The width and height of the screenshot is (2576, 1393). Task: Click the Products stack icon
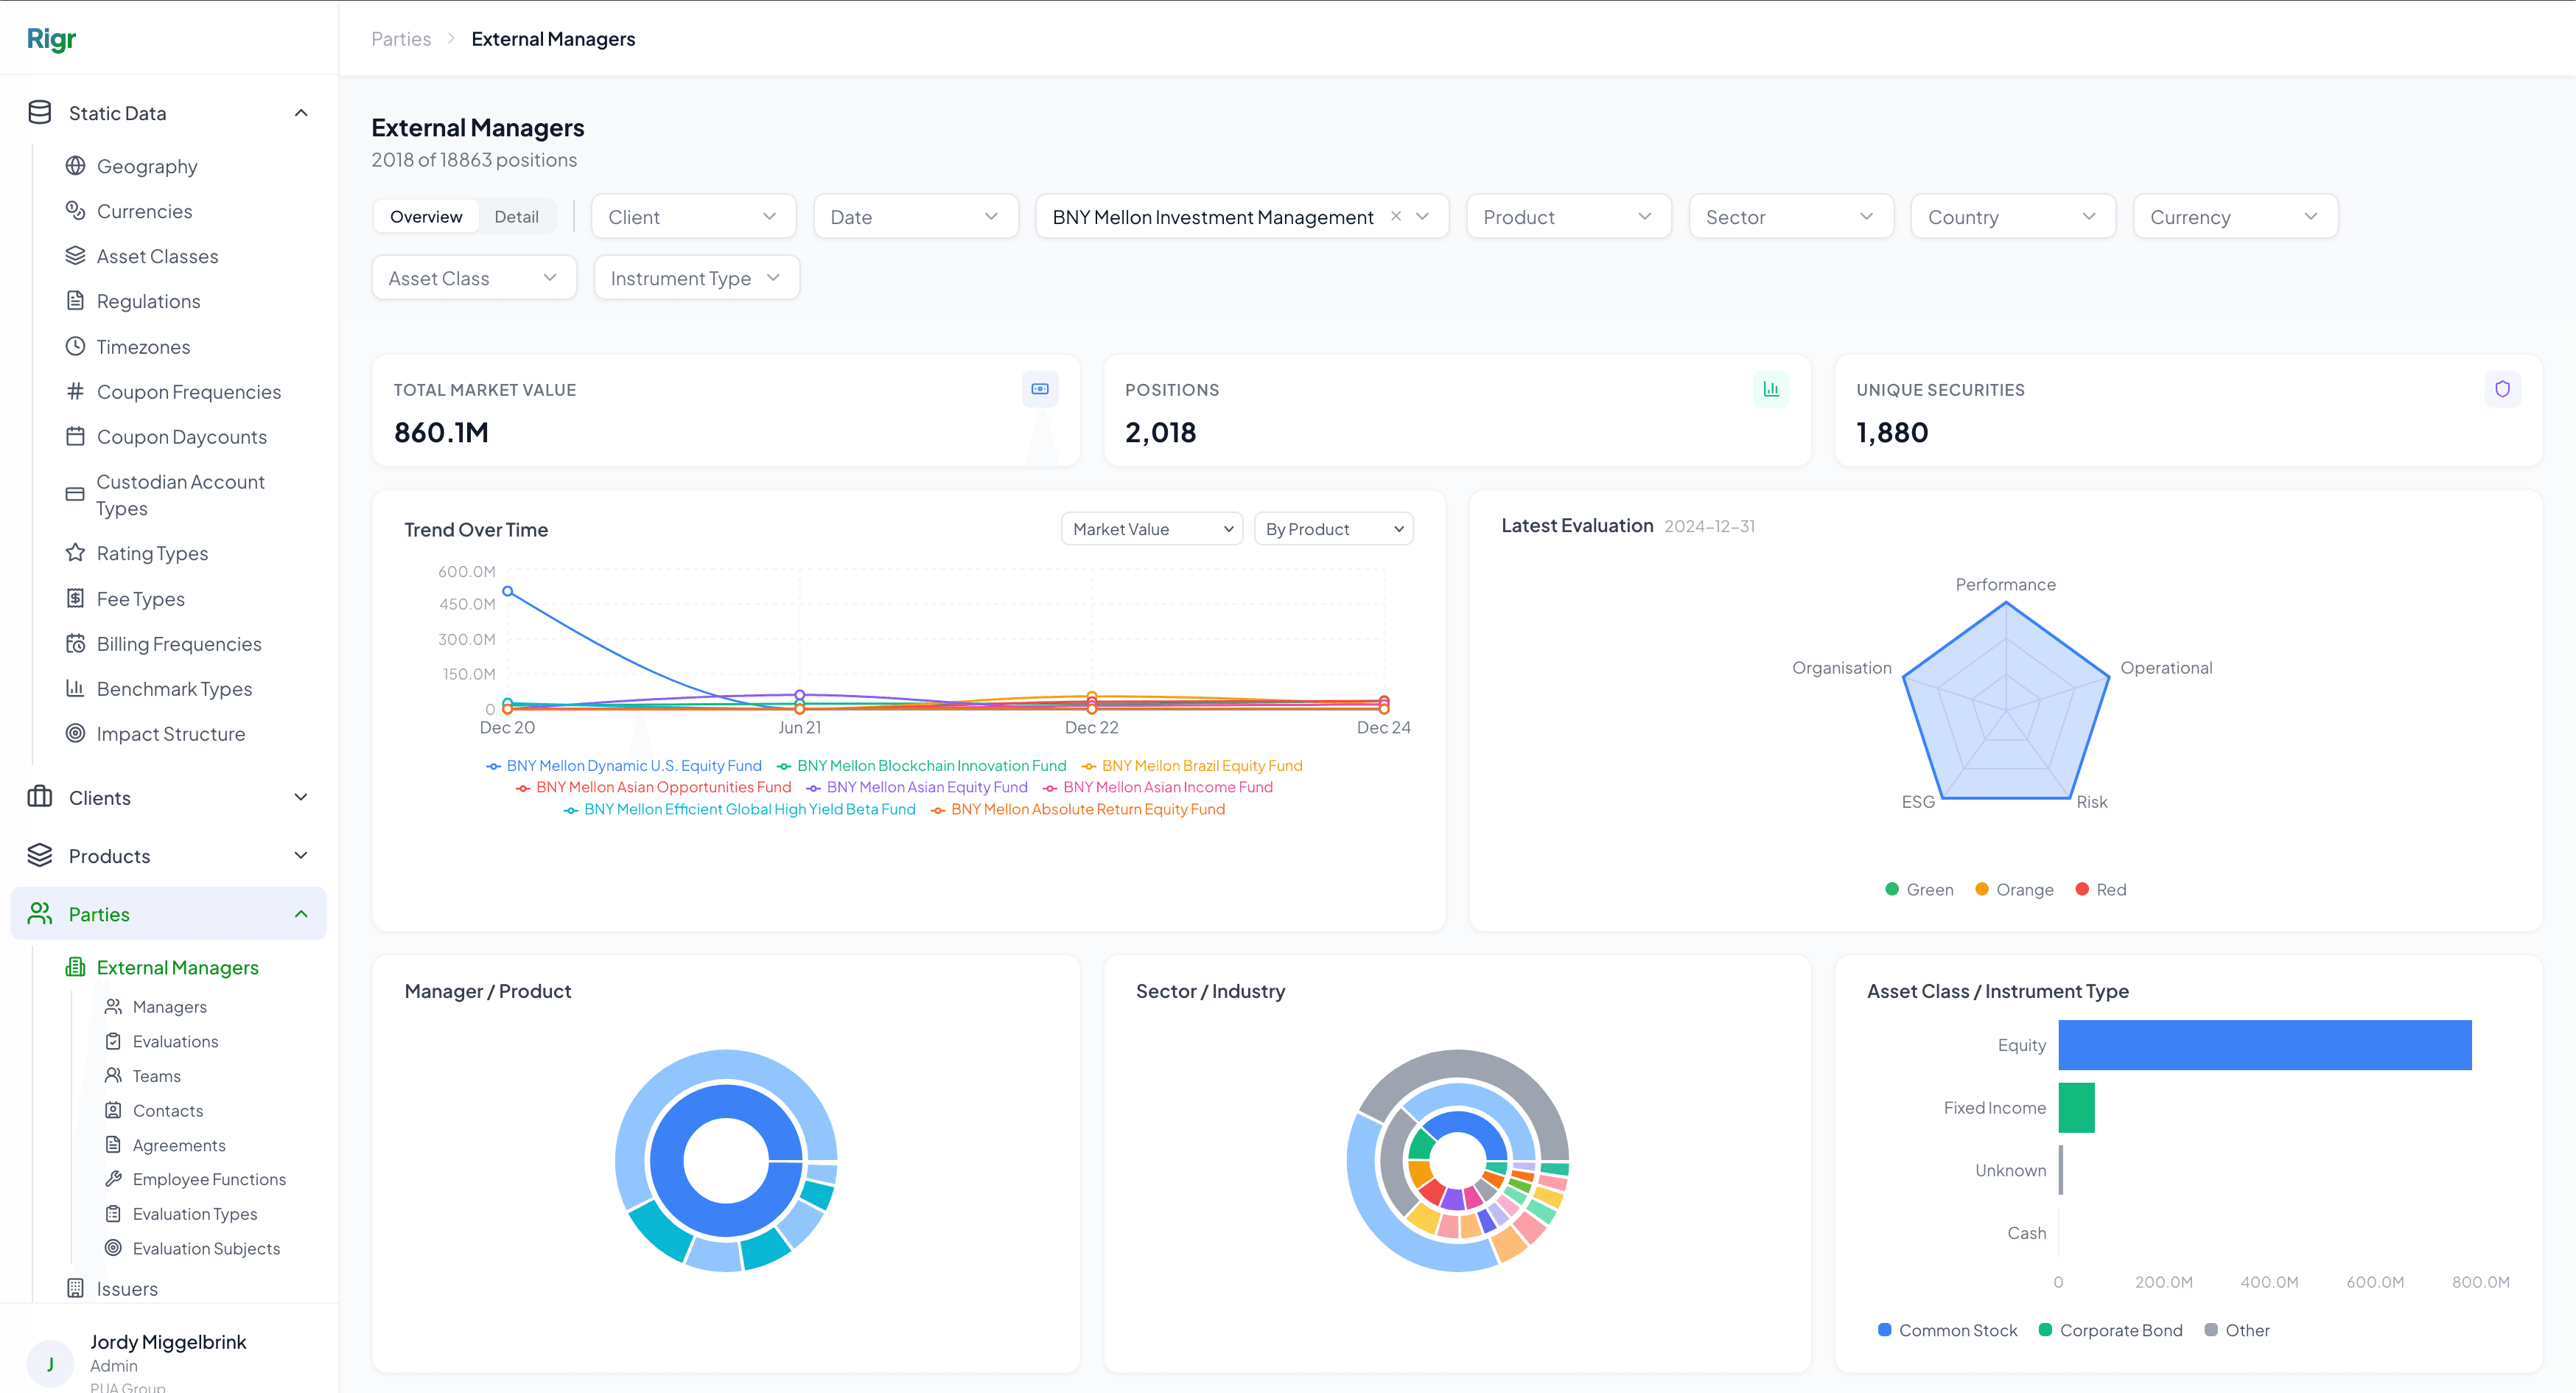pyautogui.click(x=40, y=856)
